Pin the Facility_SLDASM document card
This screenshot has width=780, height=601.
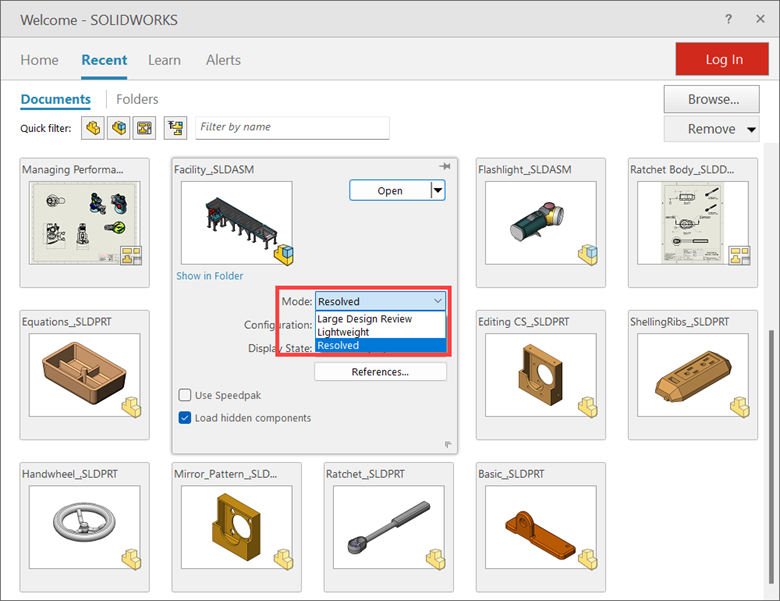(x=445, y=166)
